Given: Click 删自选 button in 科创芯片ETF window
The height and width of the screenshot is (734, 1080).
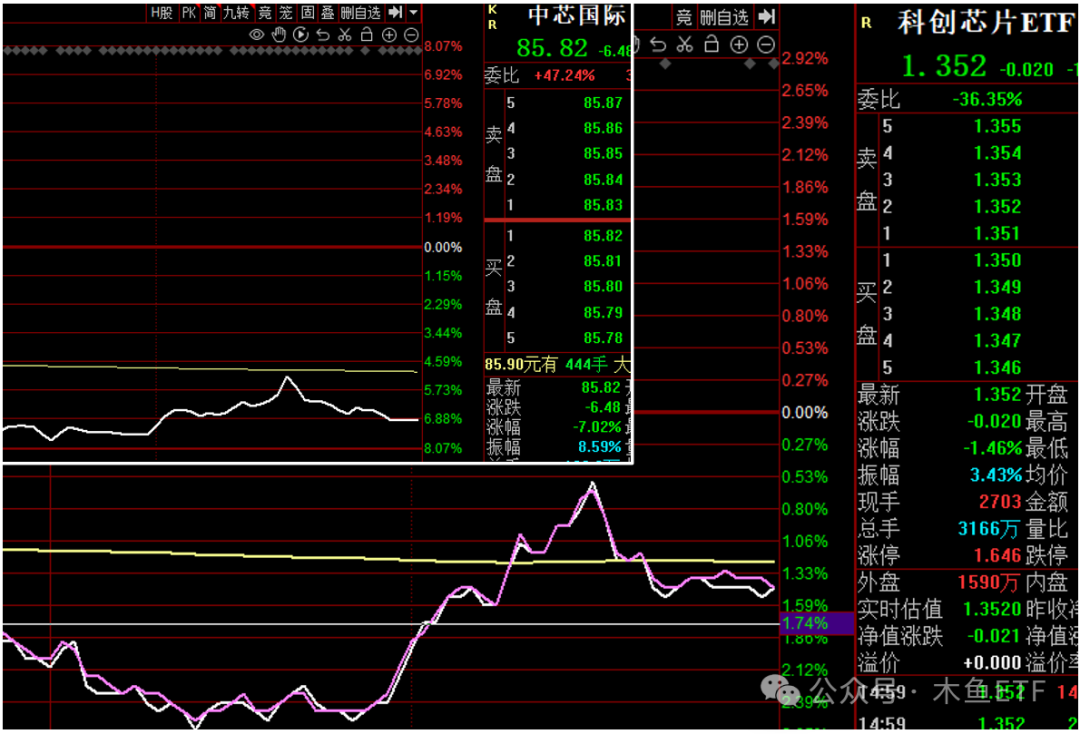Looking at the screenshot, I should click(724, 17).
